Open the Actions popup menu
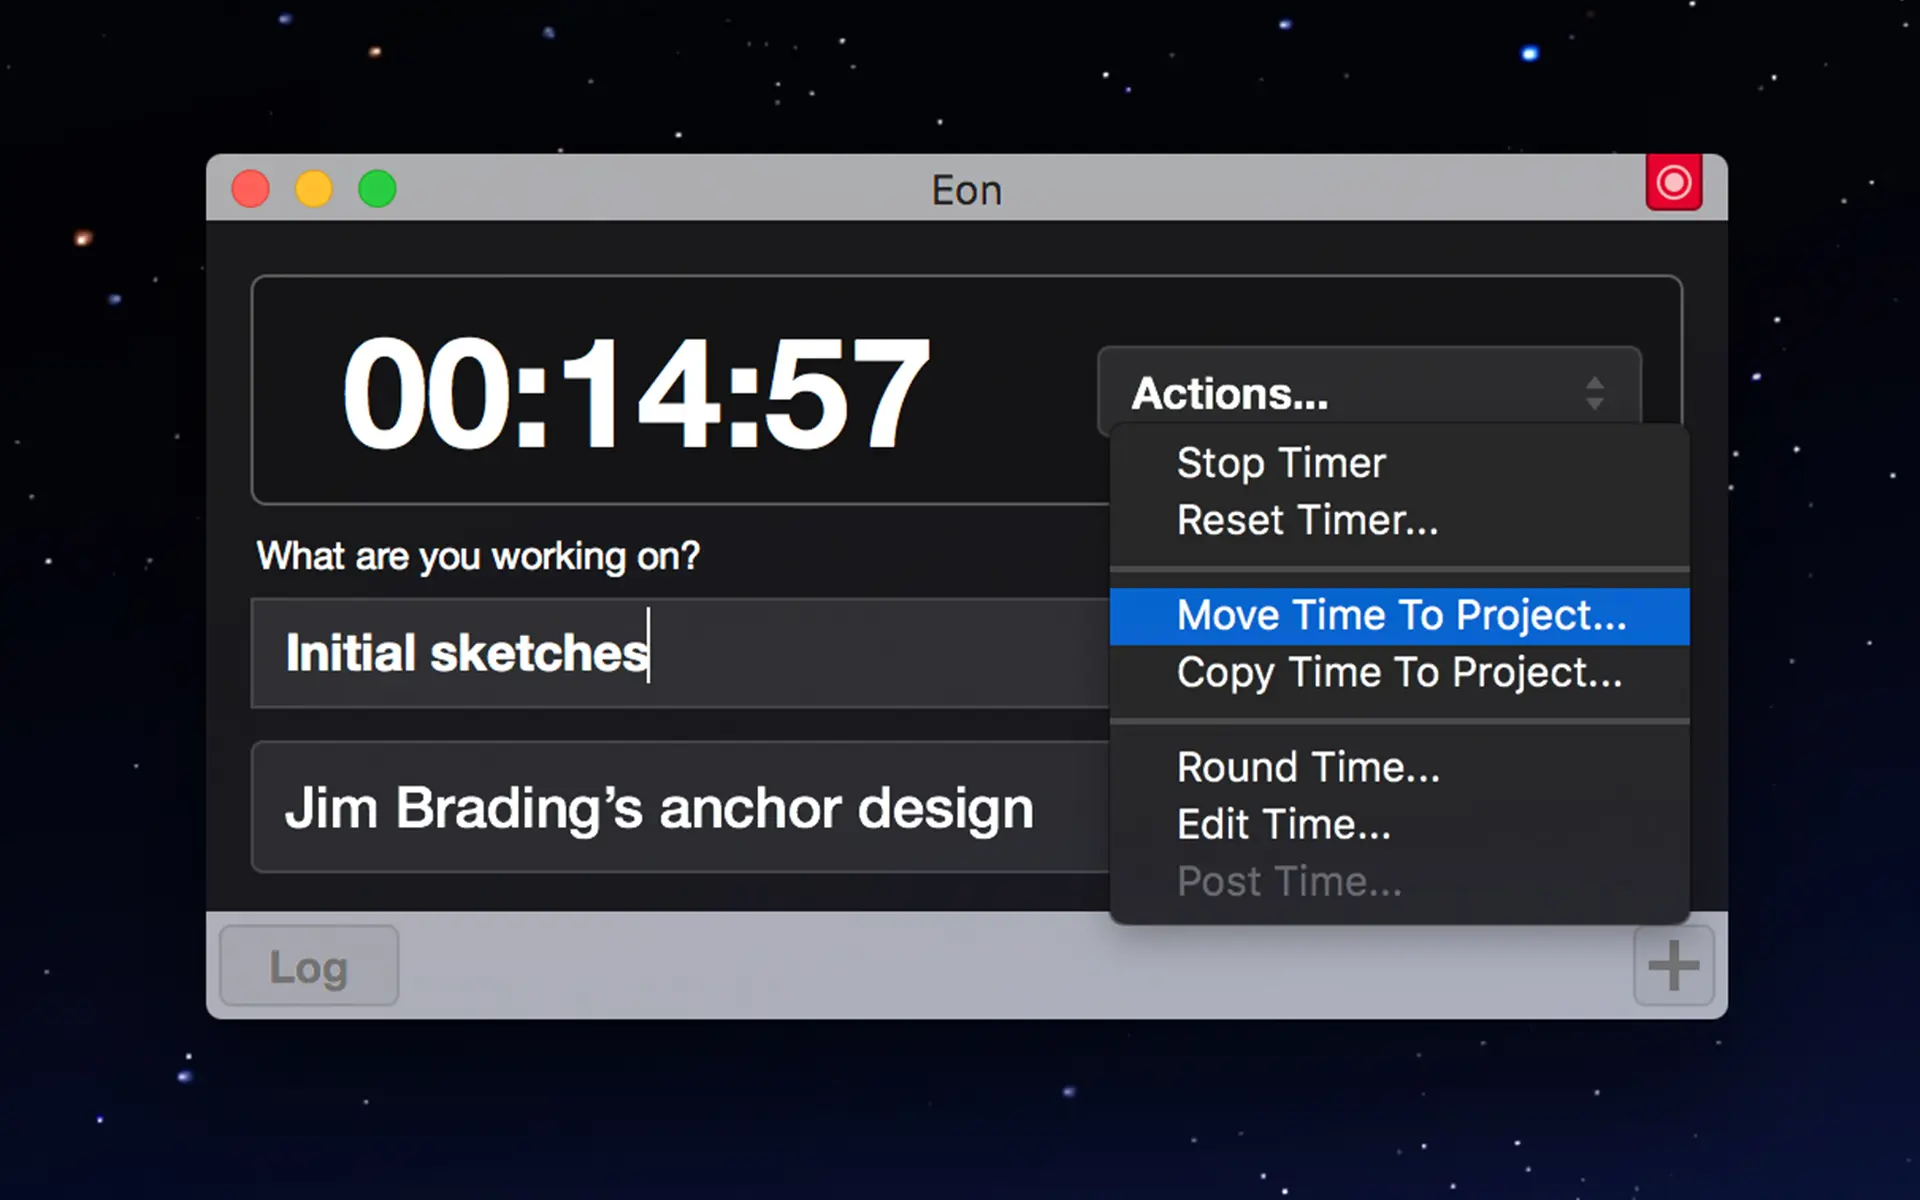 pyautogui.click(x=1369, y=393)
